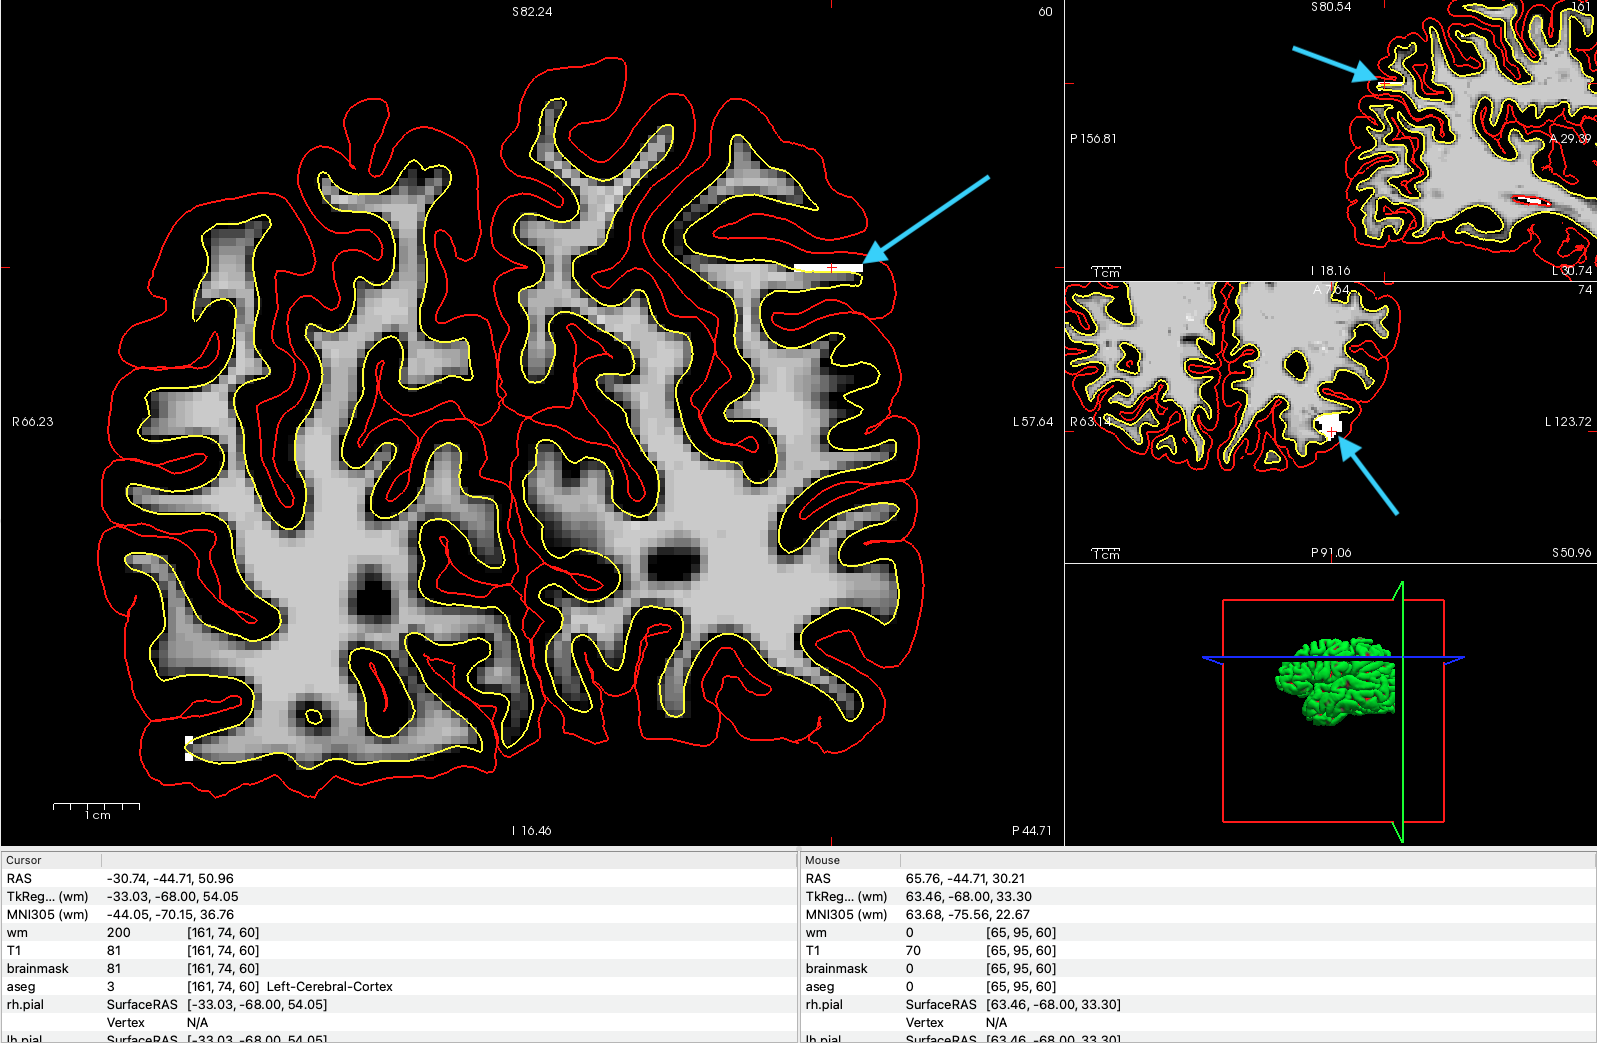Select the white edited voxels at the main view cursor
Viewport: 1597px width, 1043px height.
point(829,268)
